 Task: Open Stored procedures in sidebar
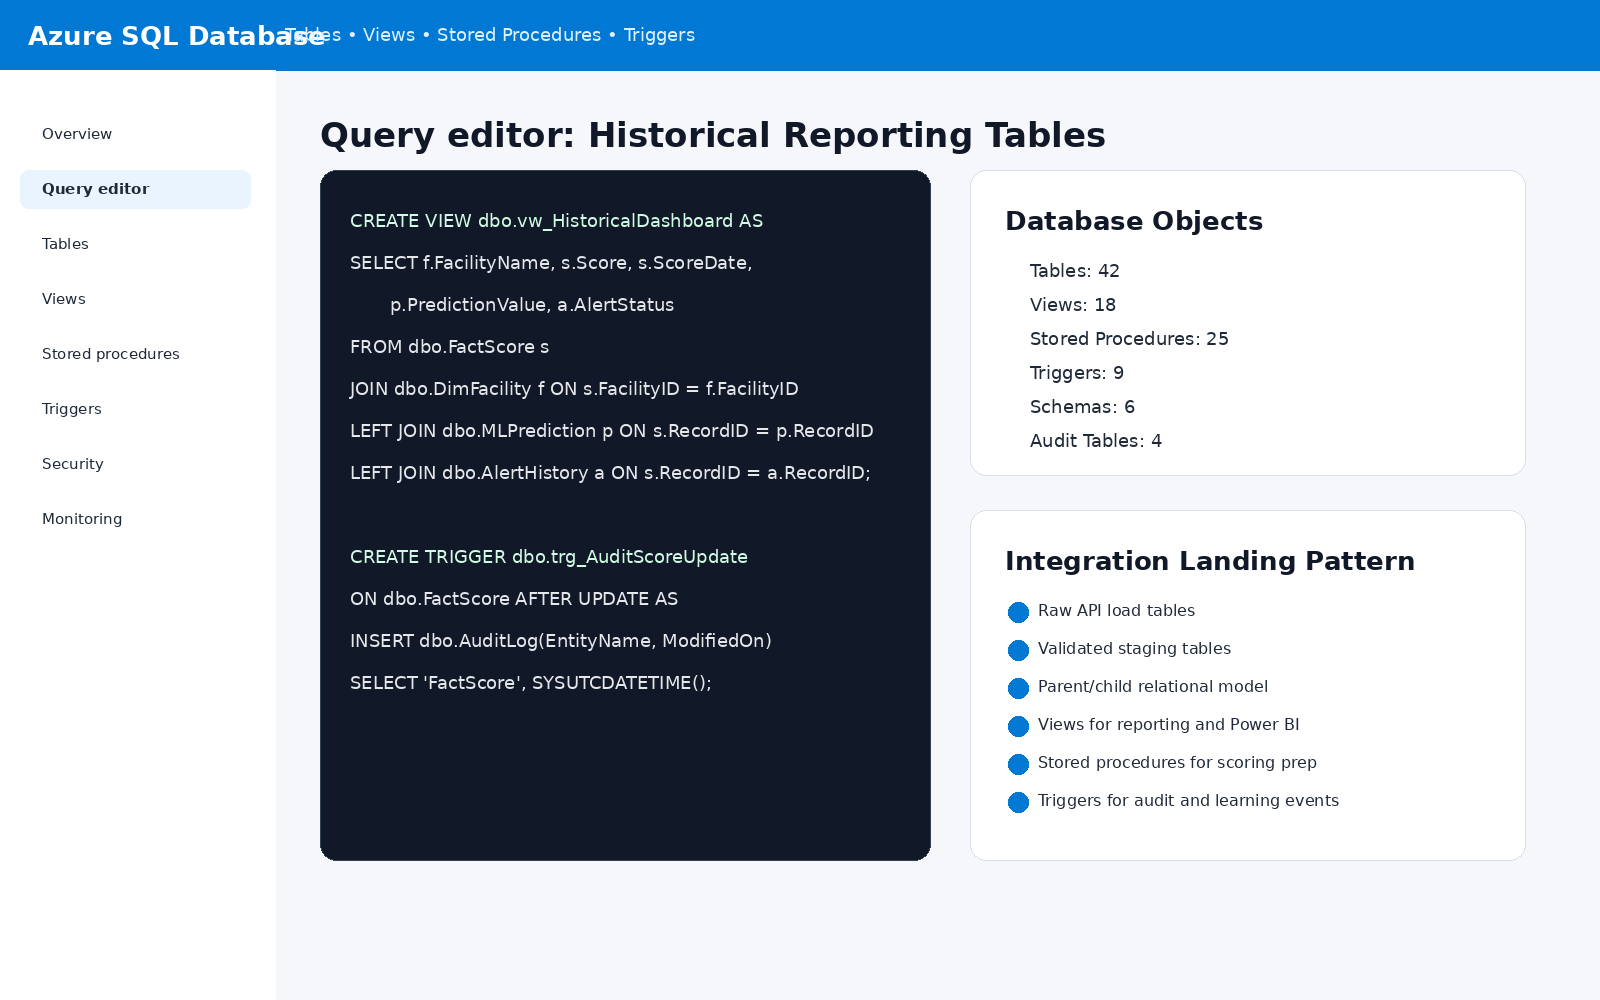tap(135, 354)
